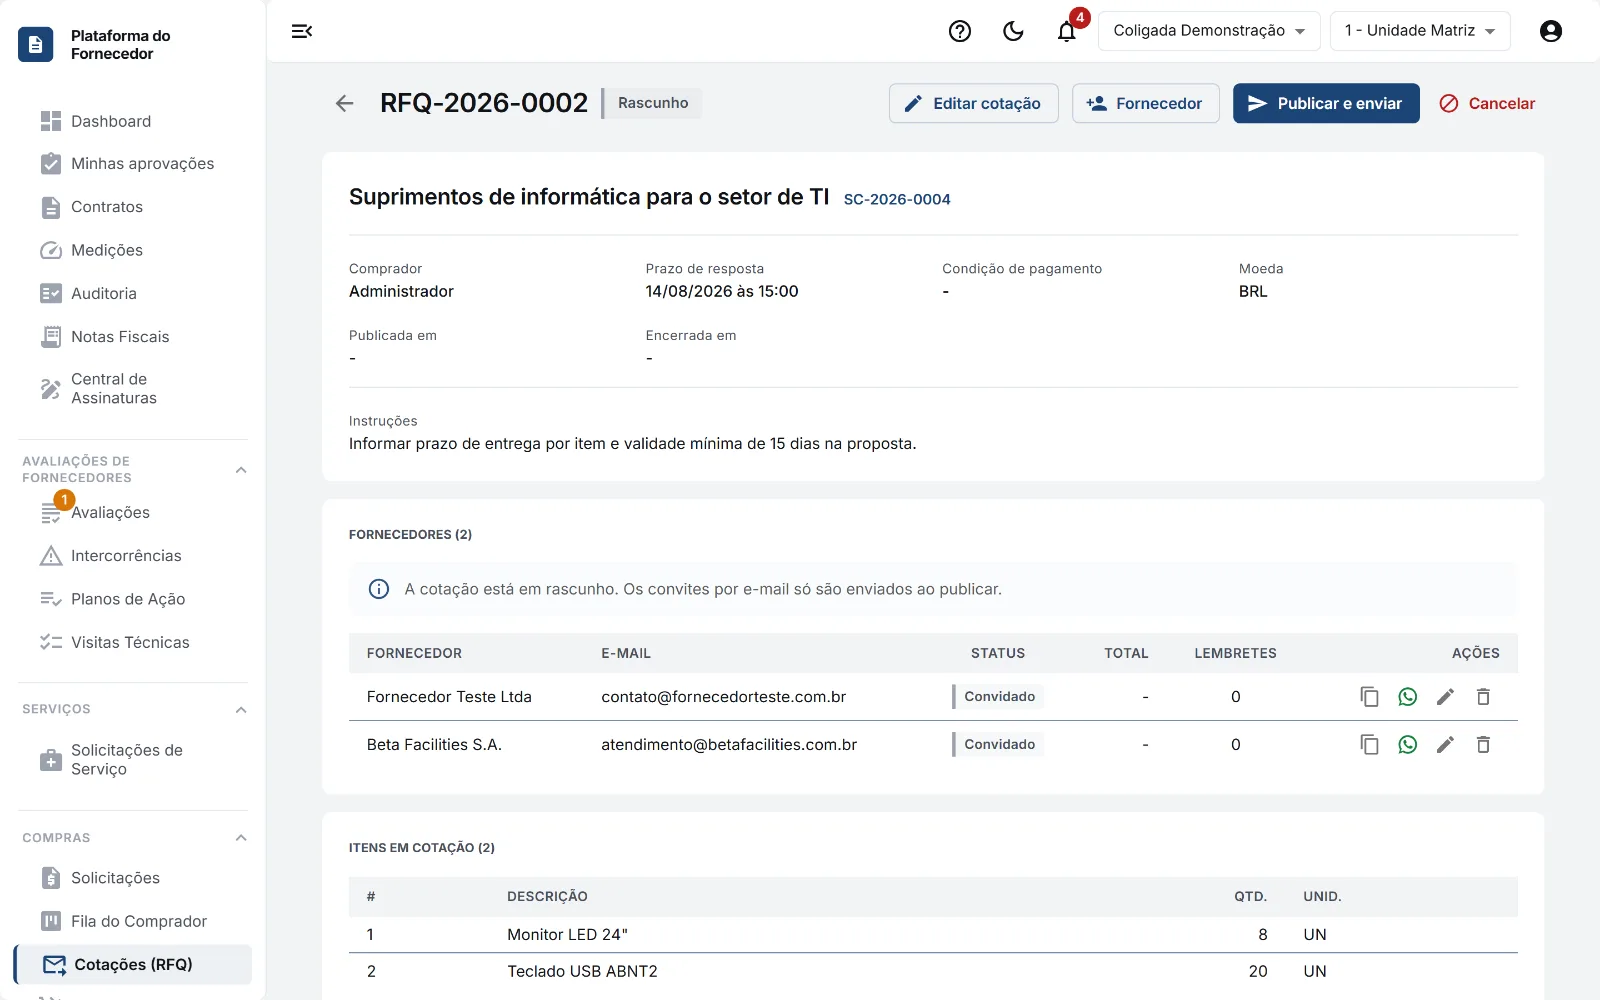The image size is (1600, 1000).
Task: Open notifications bell icon
Action: (1067, 31)
